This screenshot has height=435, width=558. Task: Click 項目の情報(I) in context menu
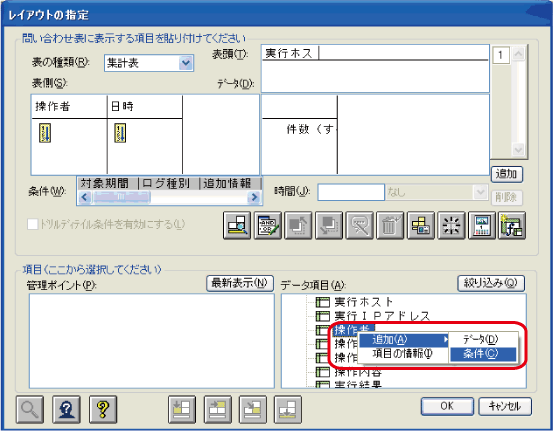[402, 353]
